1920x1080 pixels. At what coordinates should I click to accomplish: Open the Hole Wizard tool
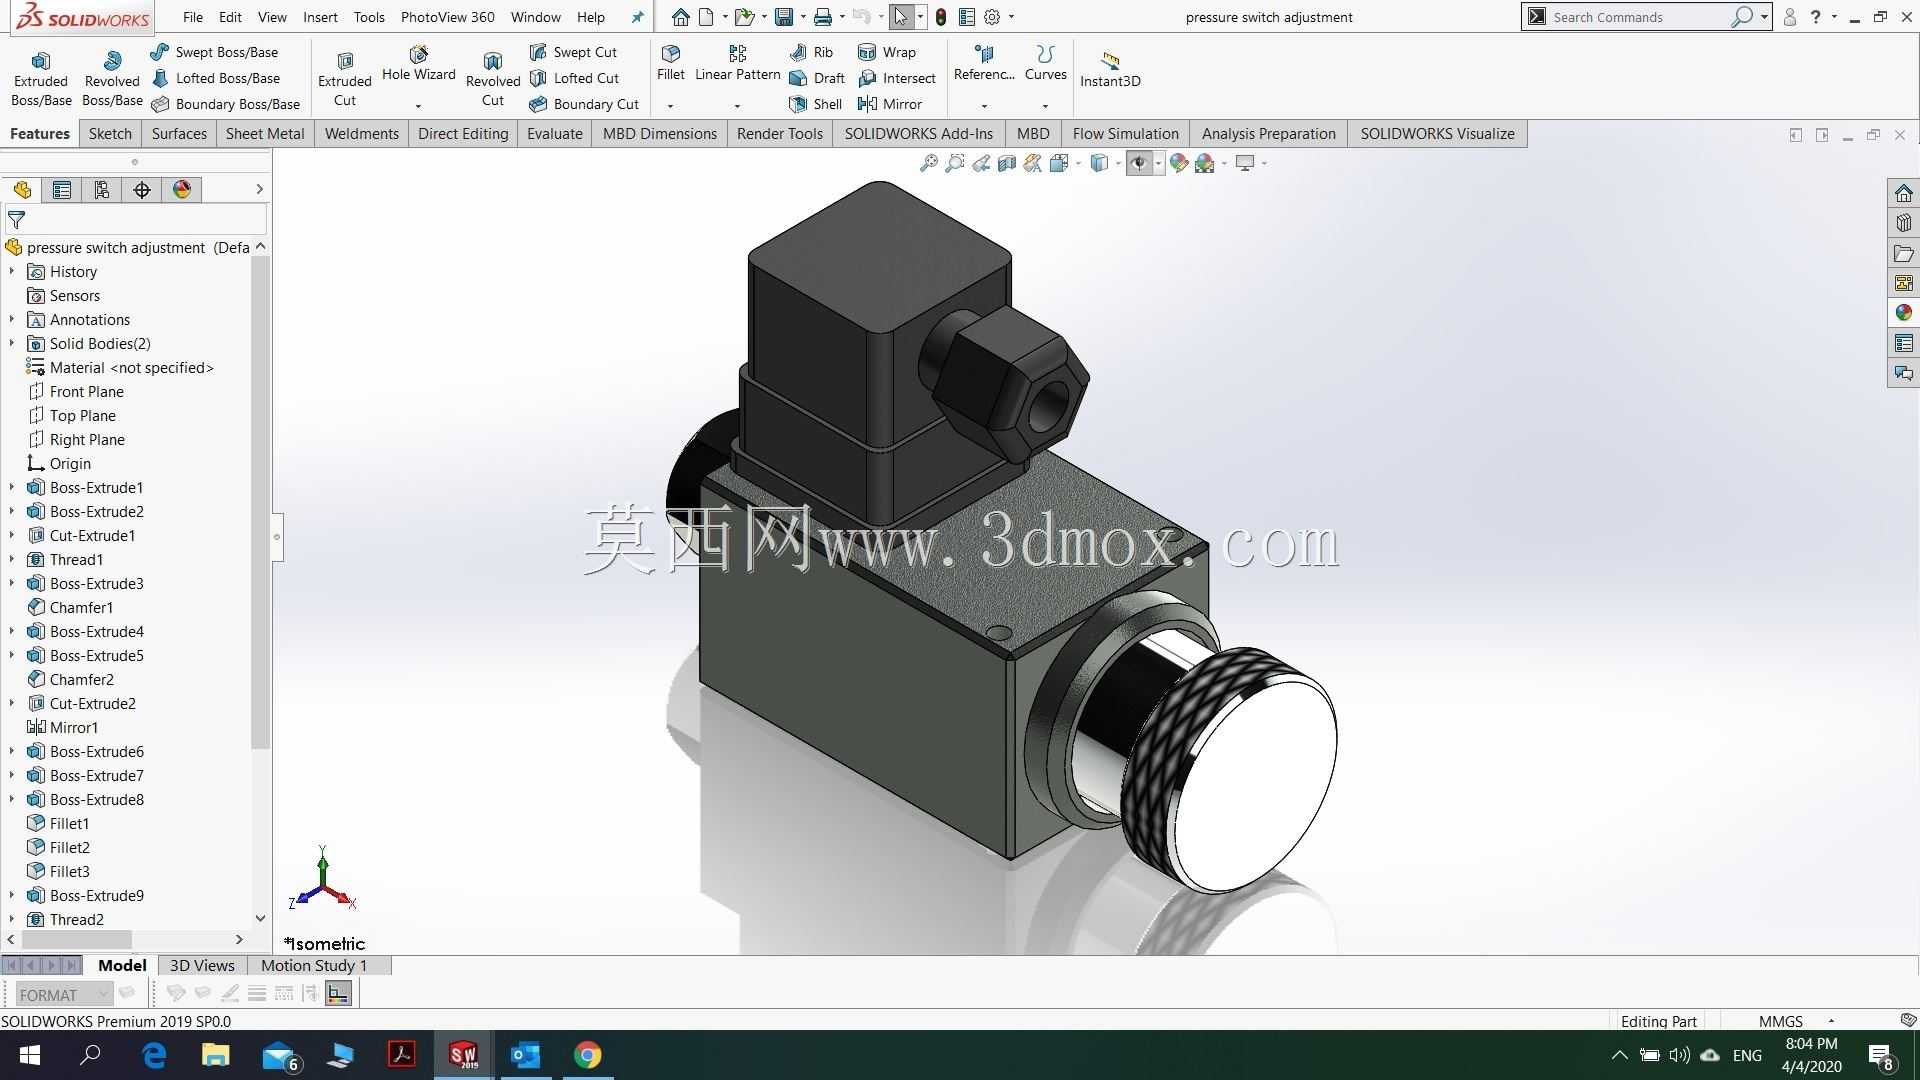point(418,64)
